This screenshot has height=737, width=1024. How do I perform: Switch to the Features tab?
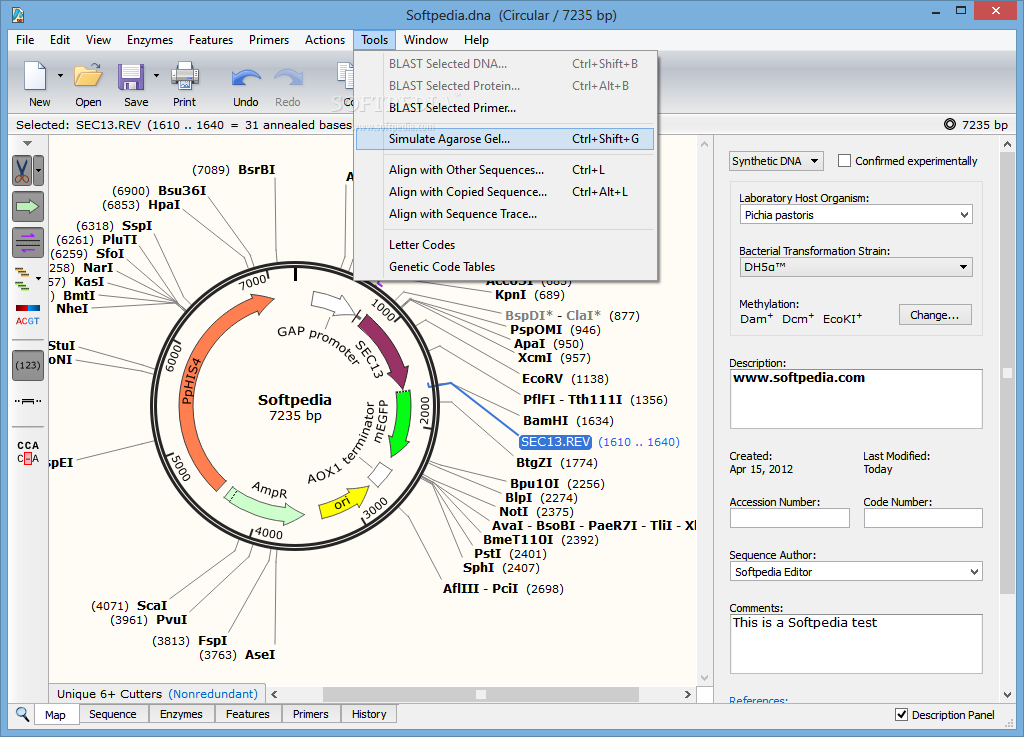click(248, 714)
